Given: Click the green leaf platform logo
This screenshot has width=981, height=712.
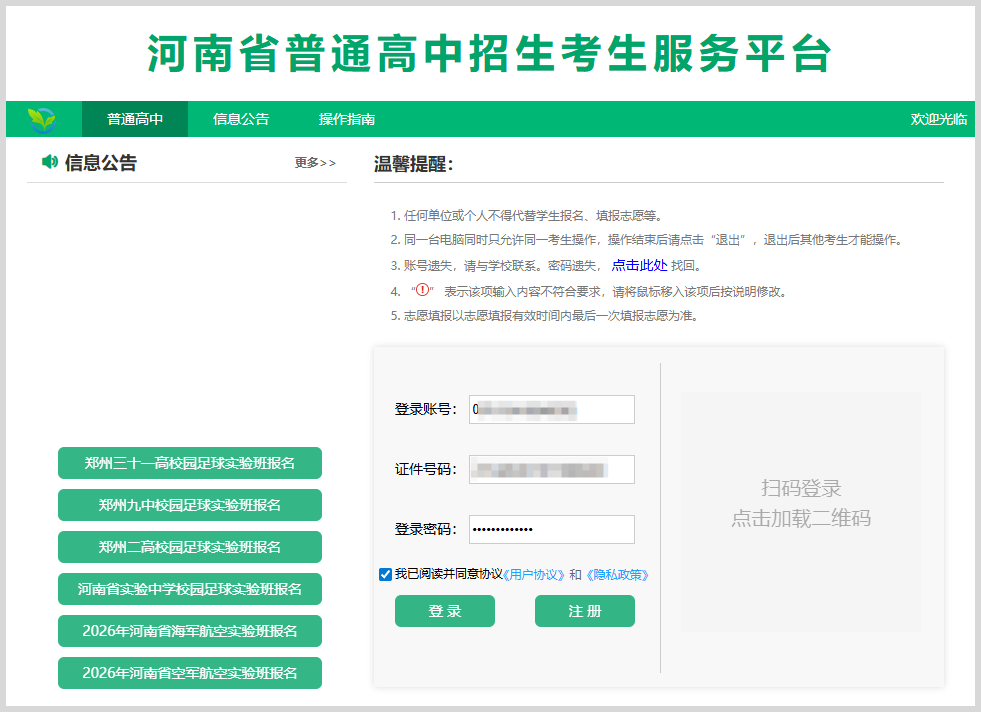Looking at the screenshot, I should pos(42,119).
